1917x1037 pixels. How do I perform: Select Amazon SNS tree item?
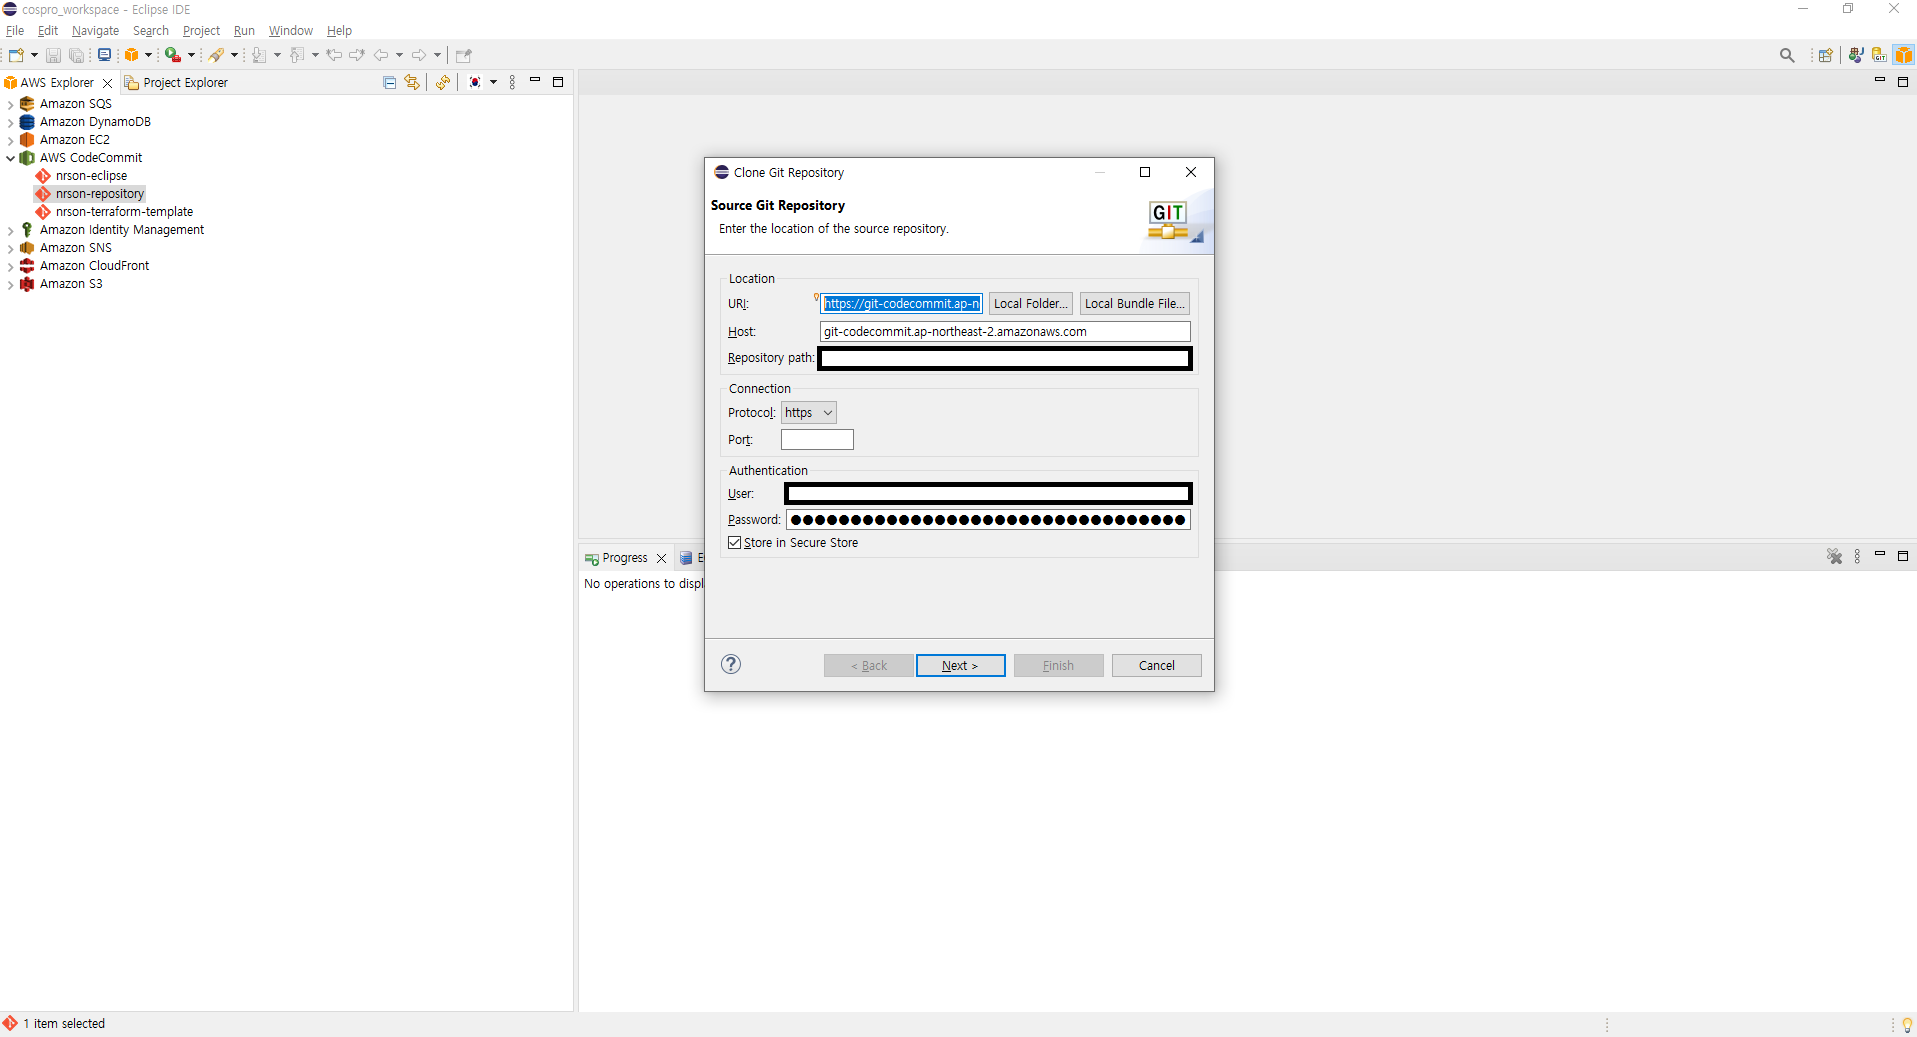click(x=75, y=248)
